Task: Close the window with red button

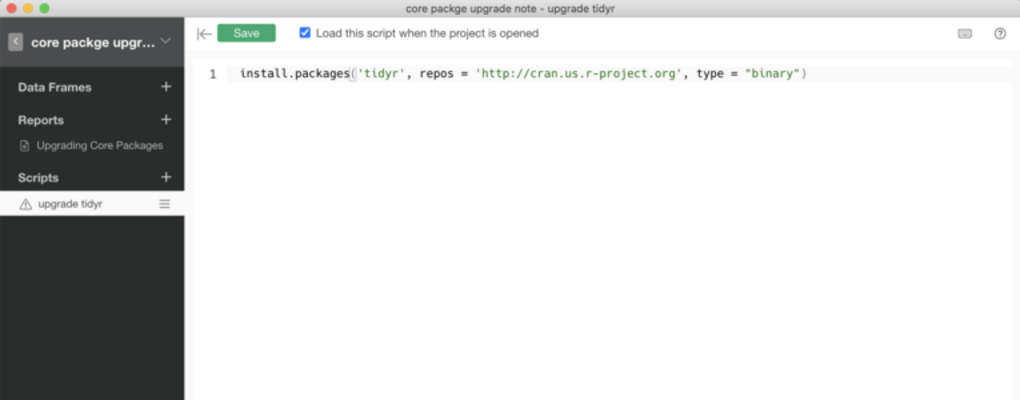Action: (11, 8)
